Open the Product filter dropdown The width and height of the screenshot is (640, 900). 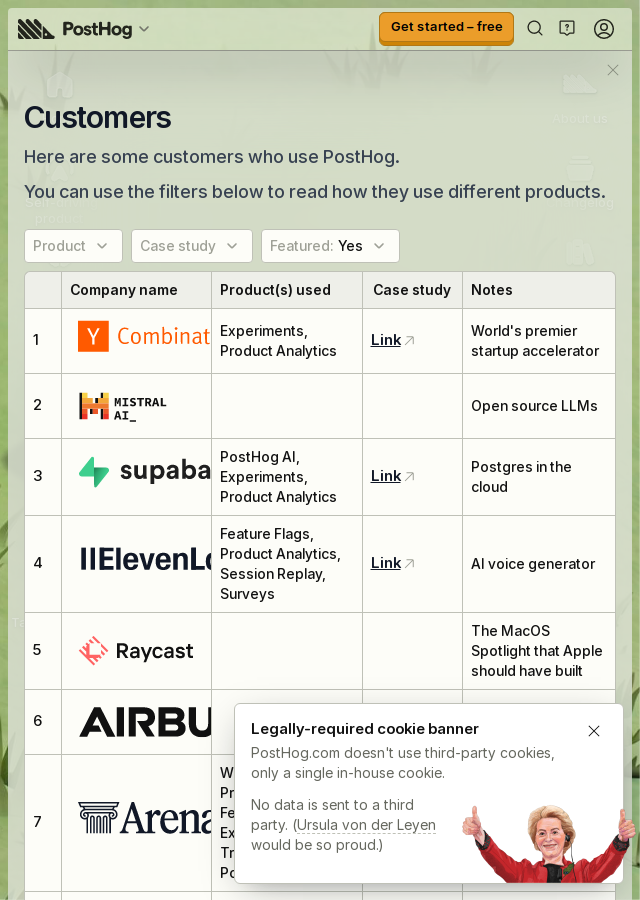73,246
